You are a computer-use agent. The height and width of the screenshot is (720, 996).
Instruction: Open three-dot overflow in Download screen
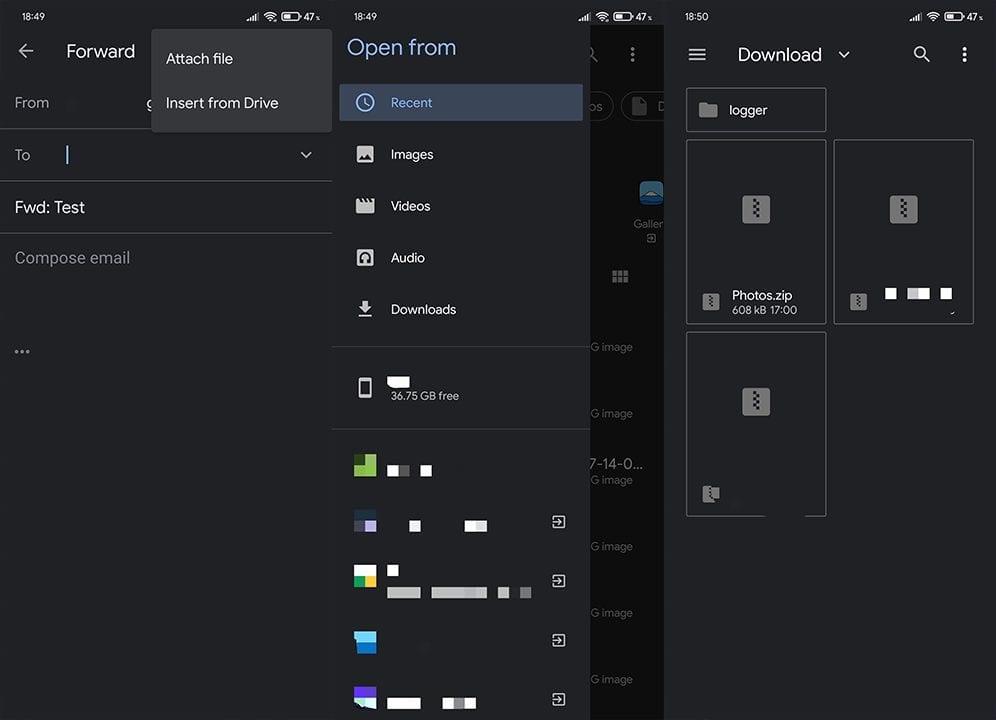[964, 55]
